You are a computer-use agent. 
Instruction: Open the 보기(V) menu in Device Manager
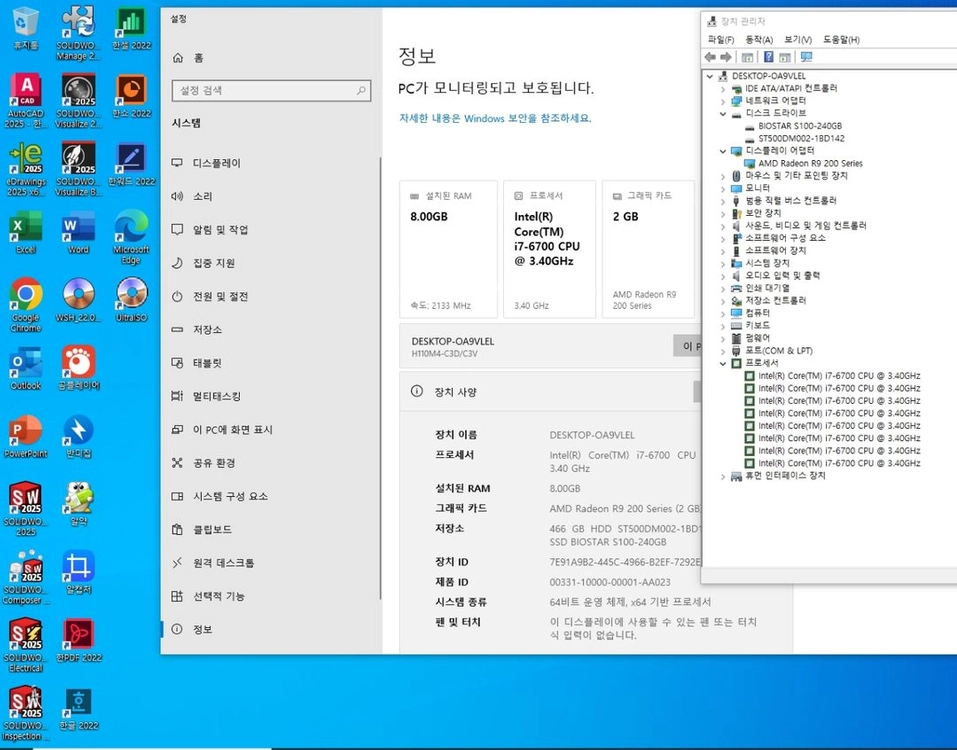[x=798, y=40]
